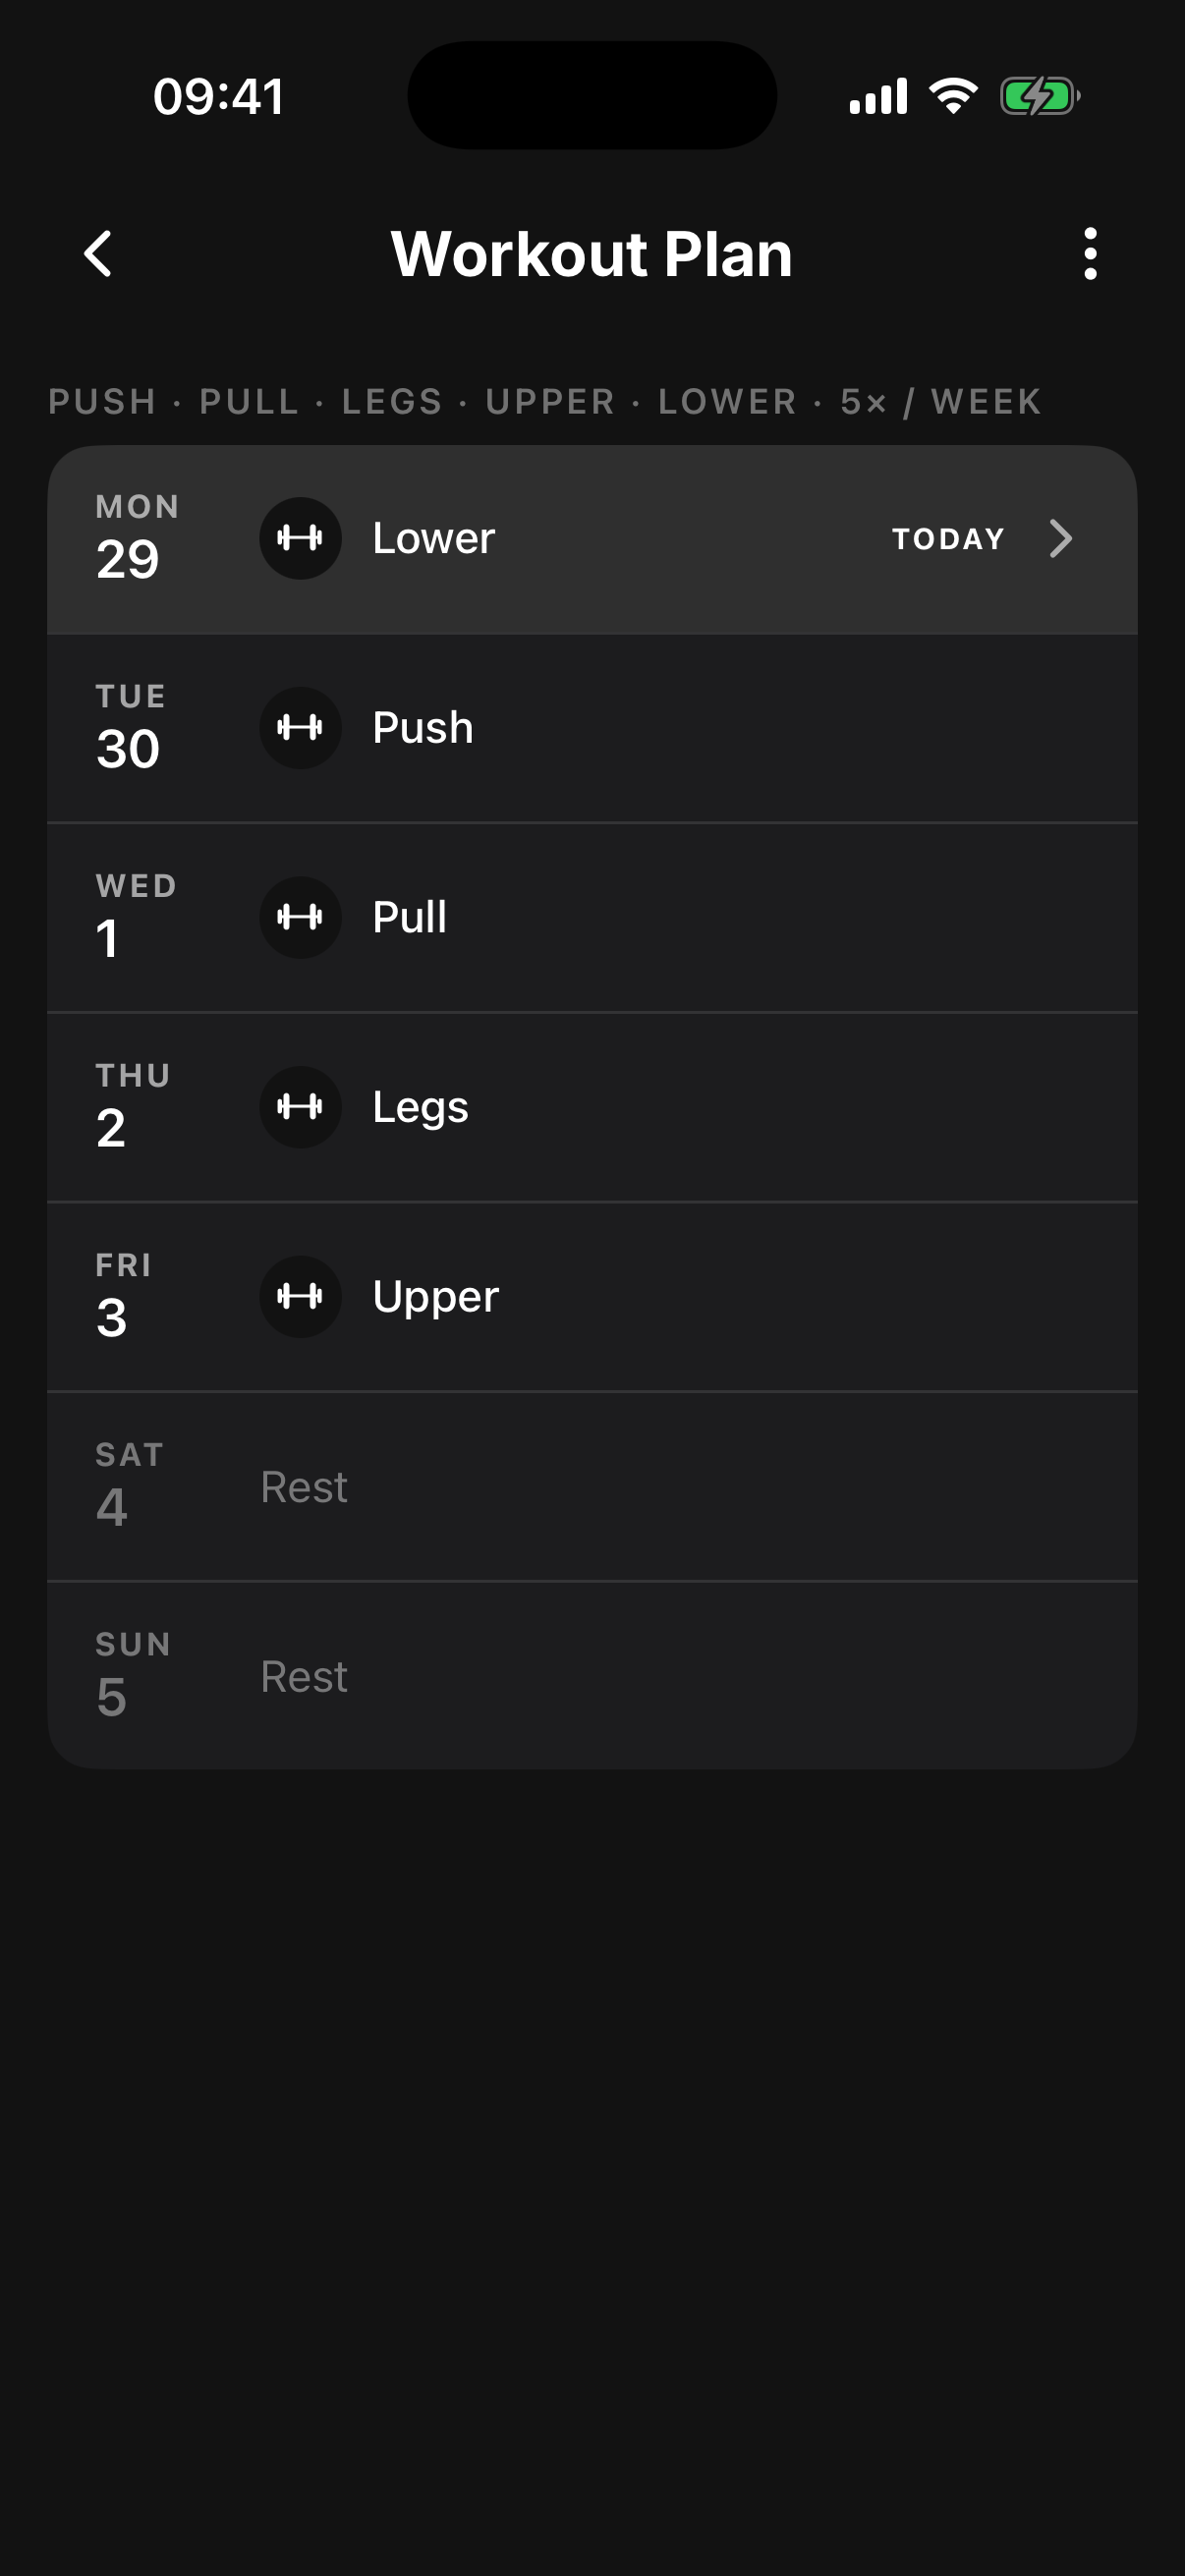Viewport: 1185px width, 2576px height.
Task: Open the Push workout label
Action: (x=423, y=728)
